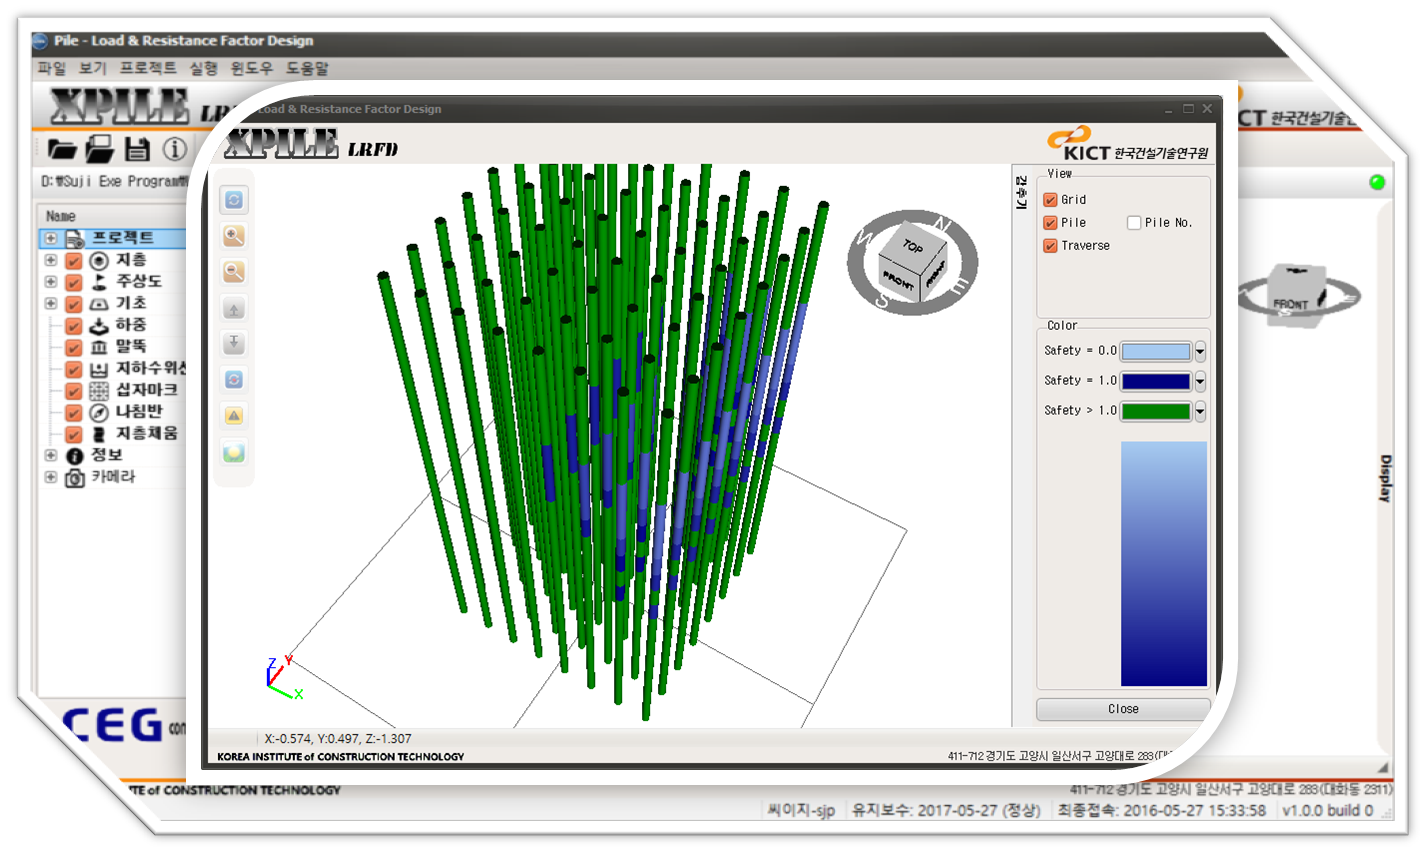1425x851 pixels.
Task: Enable the Pile No. checkbox
Action: click(1134, 223)
